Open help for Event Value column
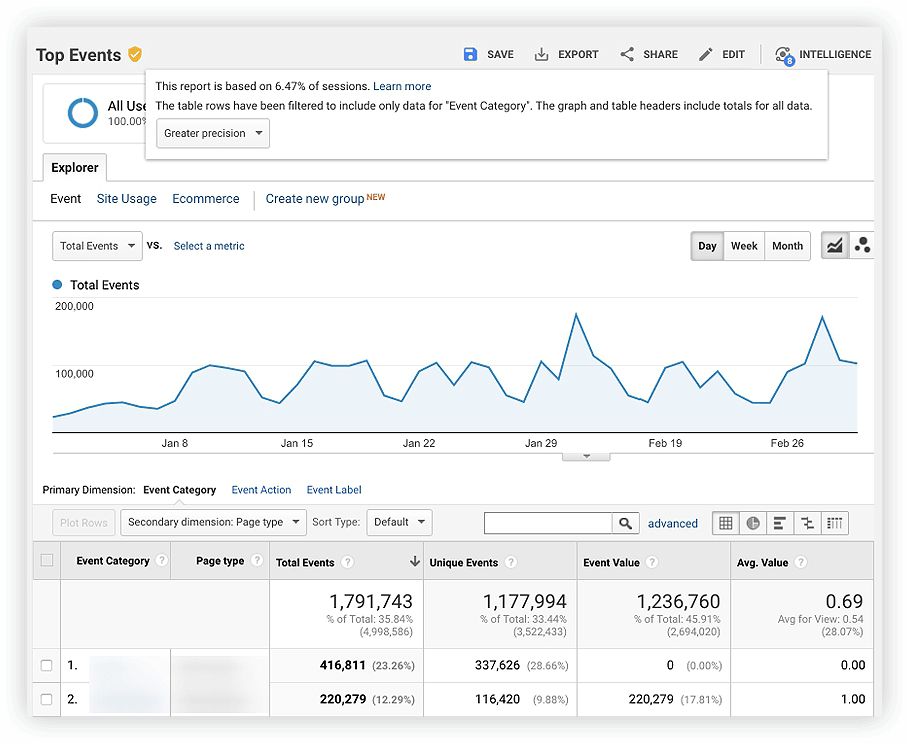This screenshot has width=909, height=744. coord(652,562)
